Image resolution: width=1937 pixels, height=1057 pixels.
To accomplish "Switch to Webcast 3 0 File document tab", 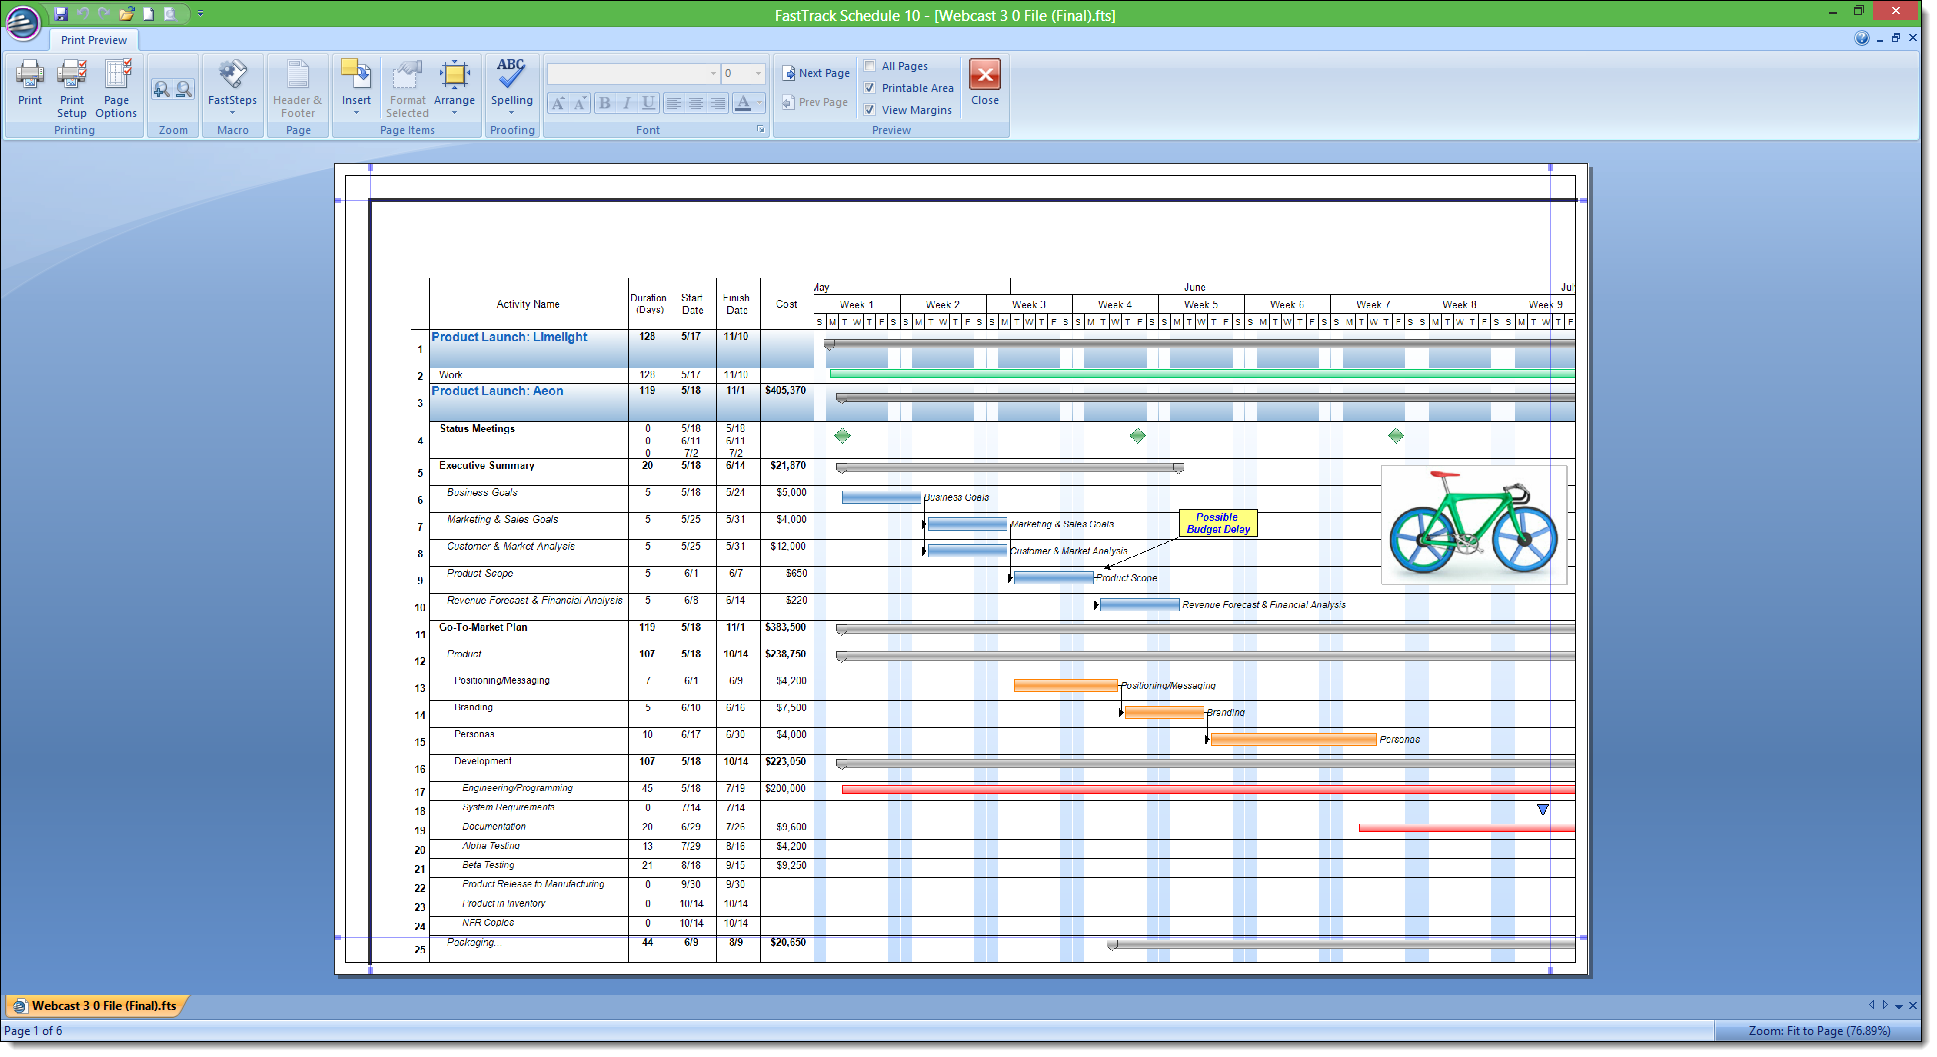I will [97, 1006].
